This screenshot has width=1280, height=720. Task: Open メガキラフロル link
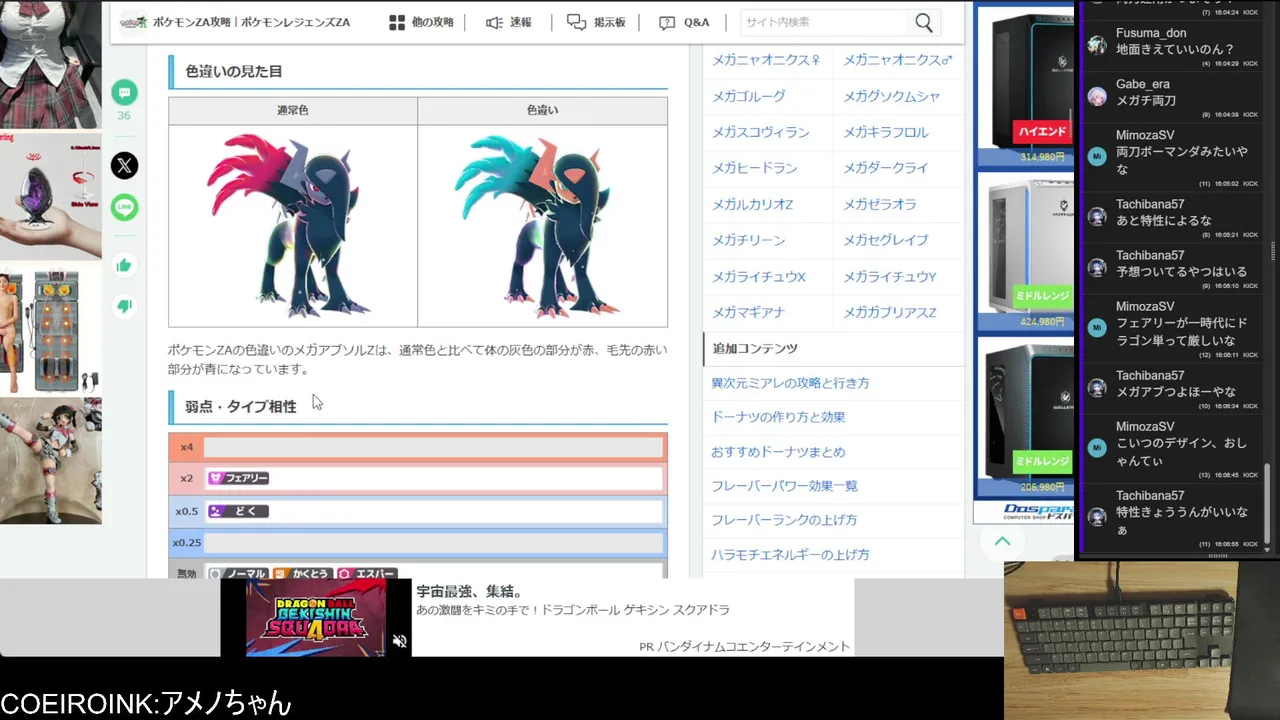pyautogui.click(x=886, y=132)
